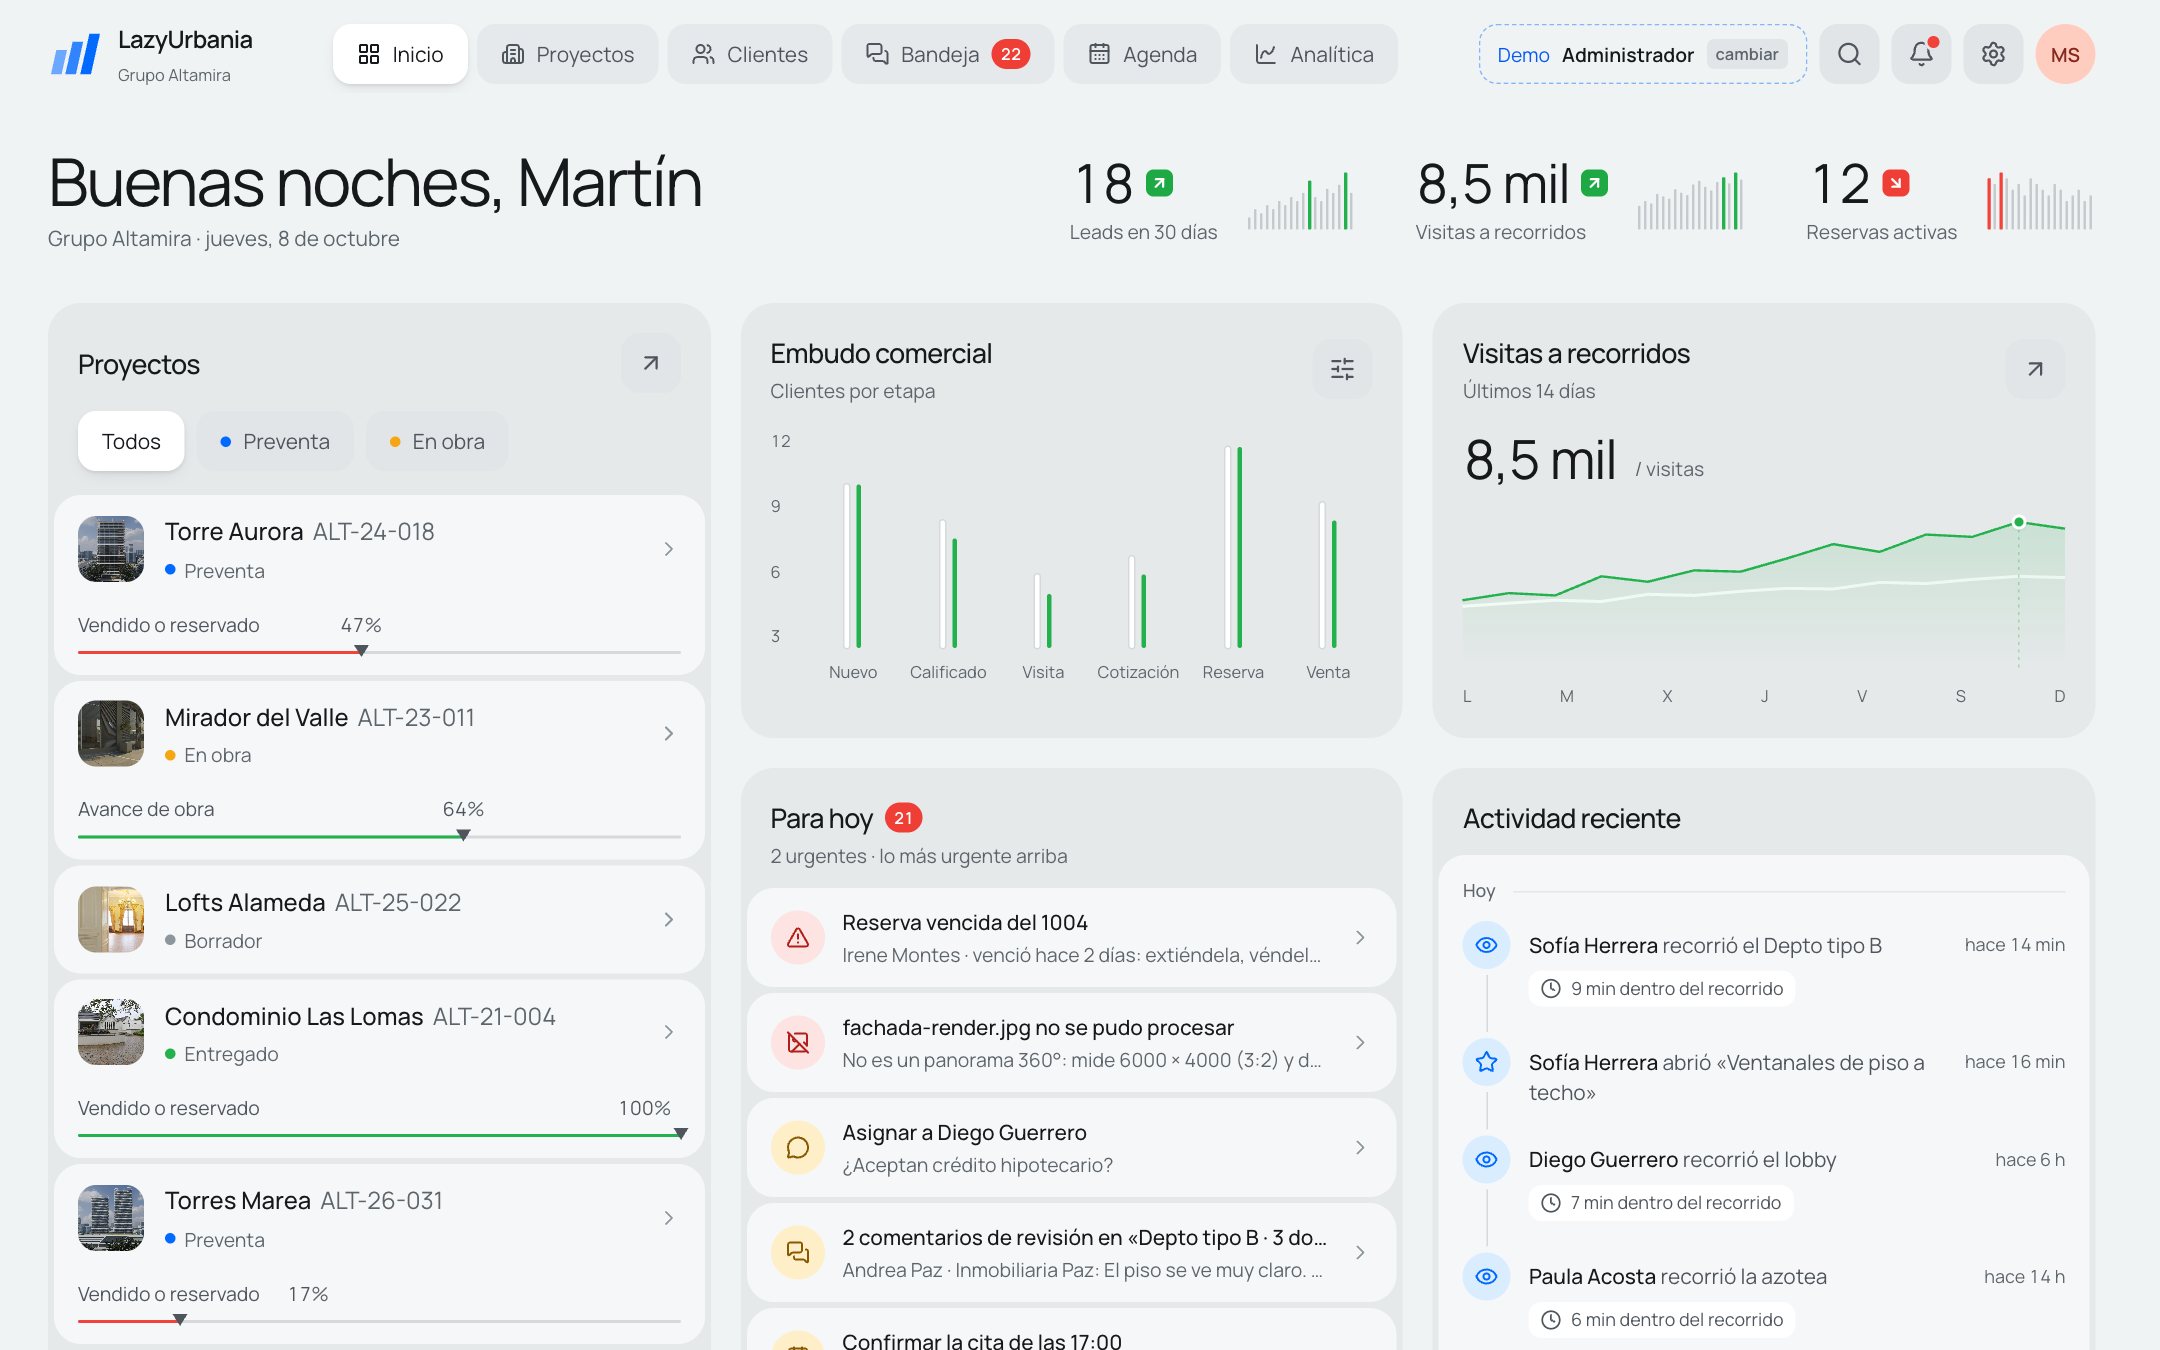Screen dimensions: 2160x1350
Task: Expand Condominio Las Lomas chevron
Action: pos(669,1032)
